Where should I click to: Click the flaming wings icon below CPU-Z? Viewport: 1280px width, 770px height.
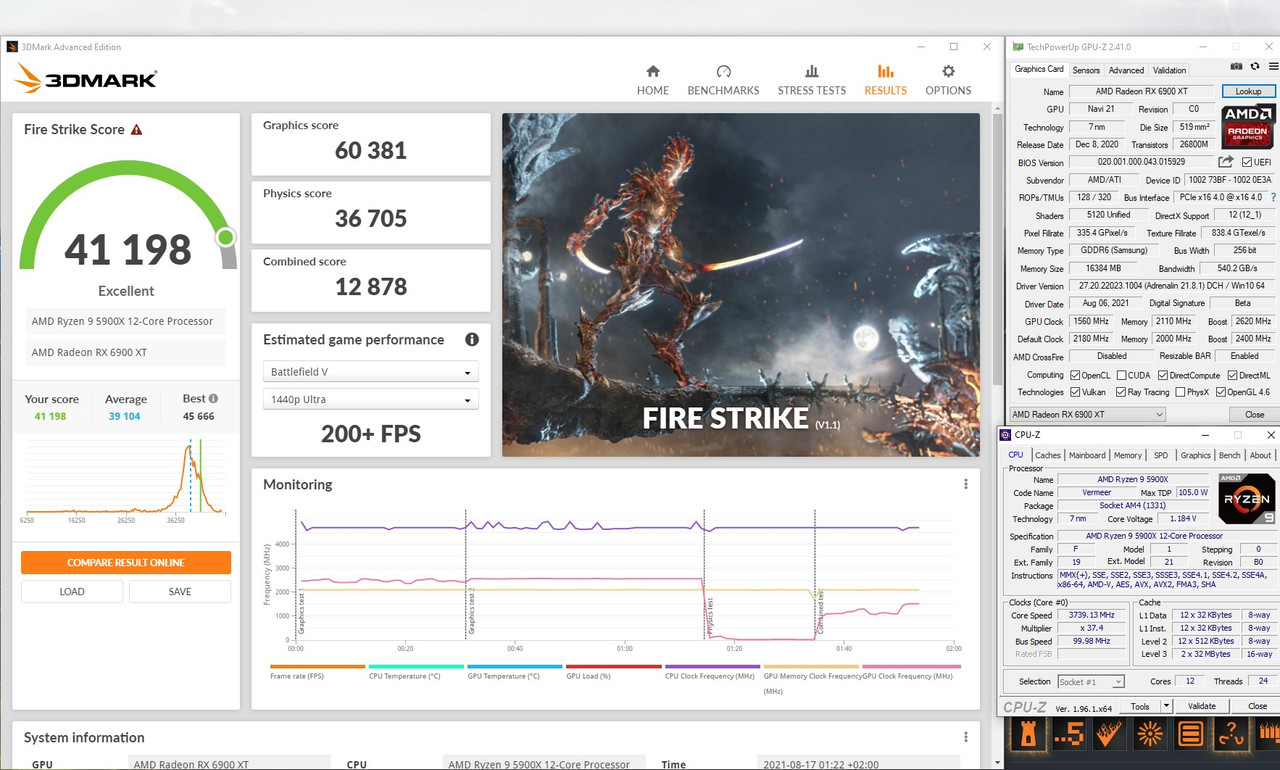click(x=1108, y=735)
